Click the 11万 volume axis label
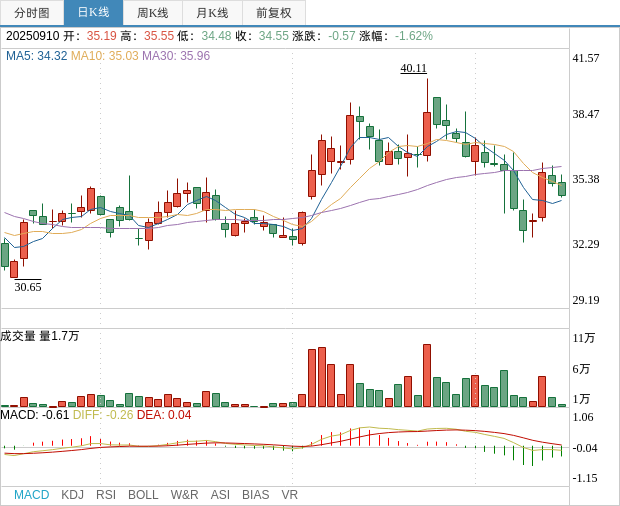 click(x=584, y=338)
